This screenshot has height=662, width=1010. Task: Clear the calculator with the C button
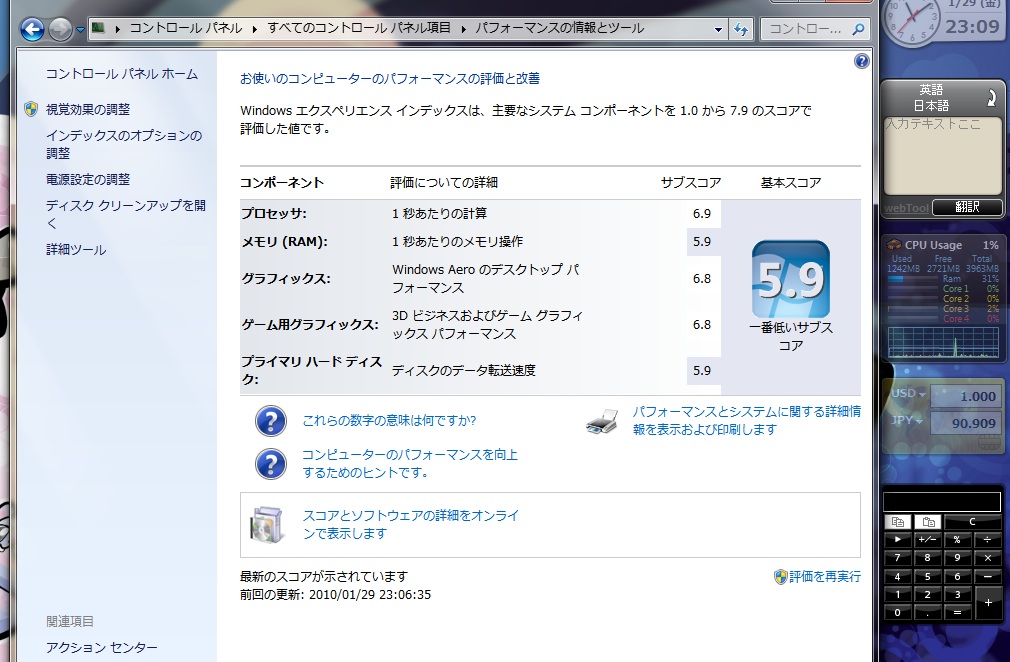tap(973, 522)
